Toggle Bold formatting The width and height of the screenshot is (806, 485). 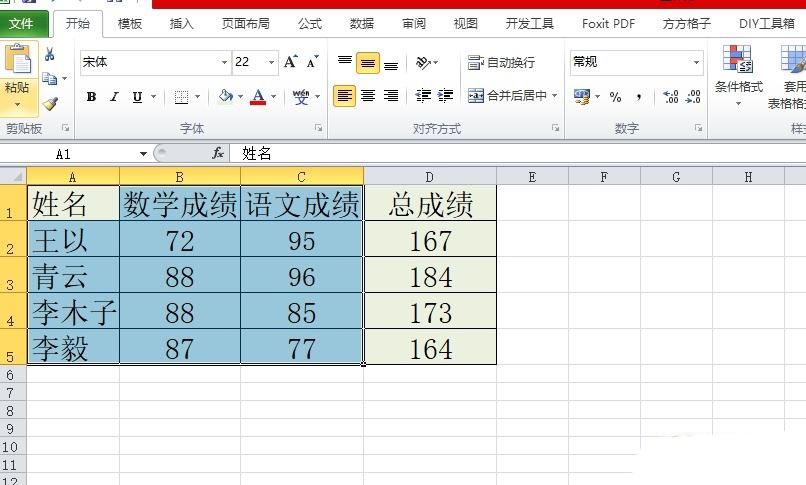(91, 97)
